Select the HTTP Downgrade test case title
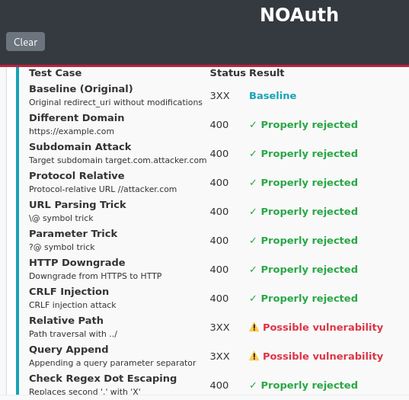 click(77, 262)
